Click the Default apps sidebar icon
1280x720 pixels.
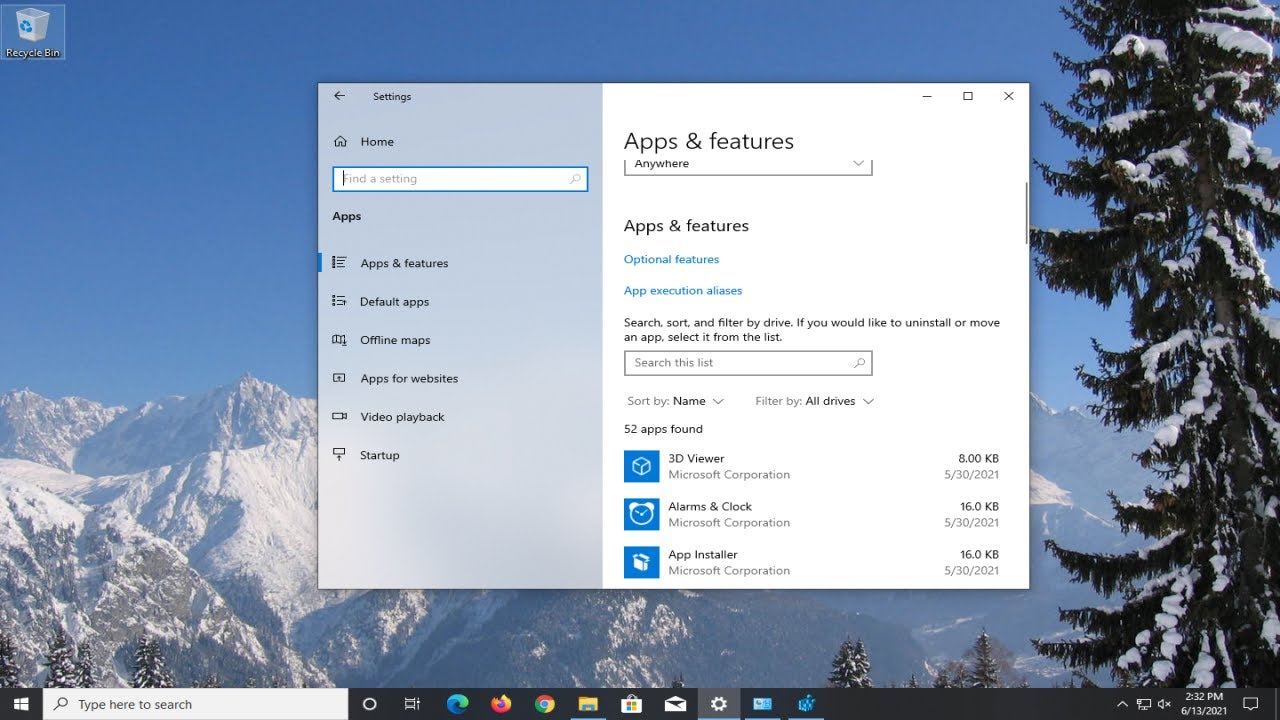340,301
